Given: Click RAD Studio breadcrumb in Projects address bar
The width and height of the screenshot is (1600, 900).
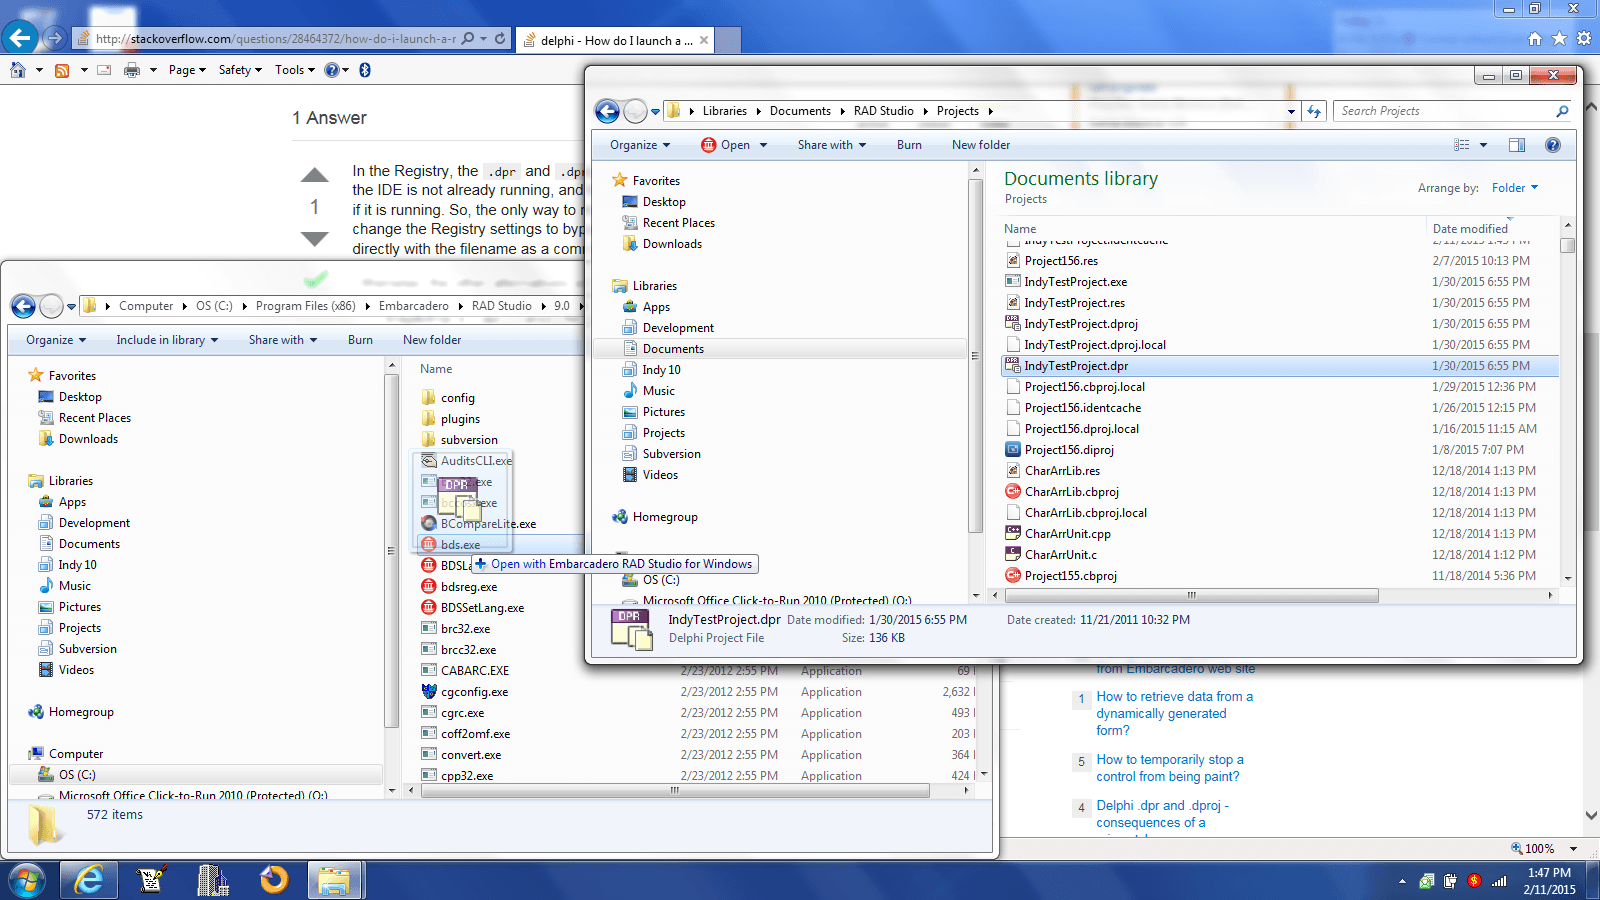Looking at the screenshot, I should (x=884, y=111).
